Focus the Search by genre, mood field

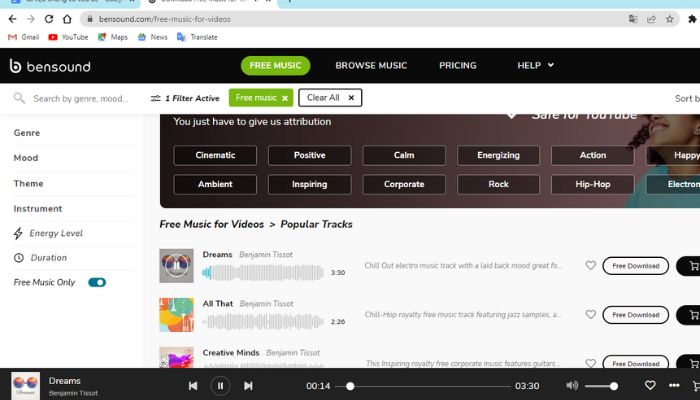(80, 99)
